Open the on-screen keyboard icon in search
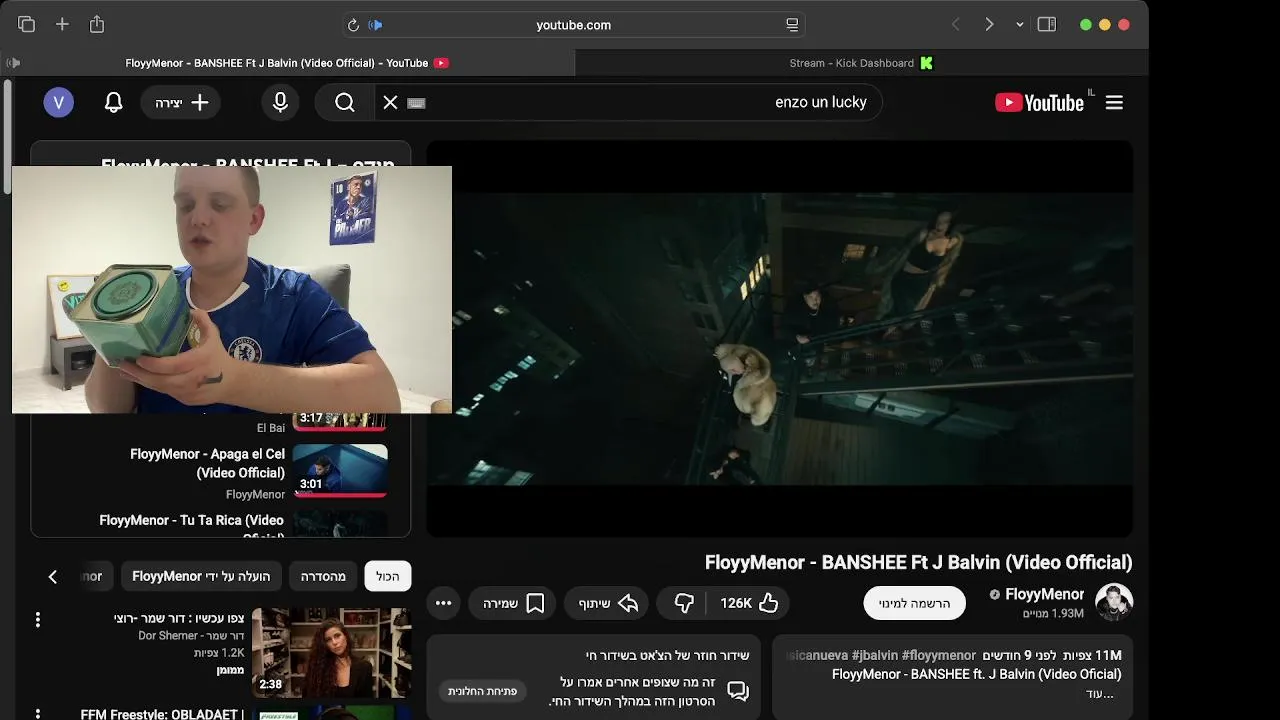 417,103
